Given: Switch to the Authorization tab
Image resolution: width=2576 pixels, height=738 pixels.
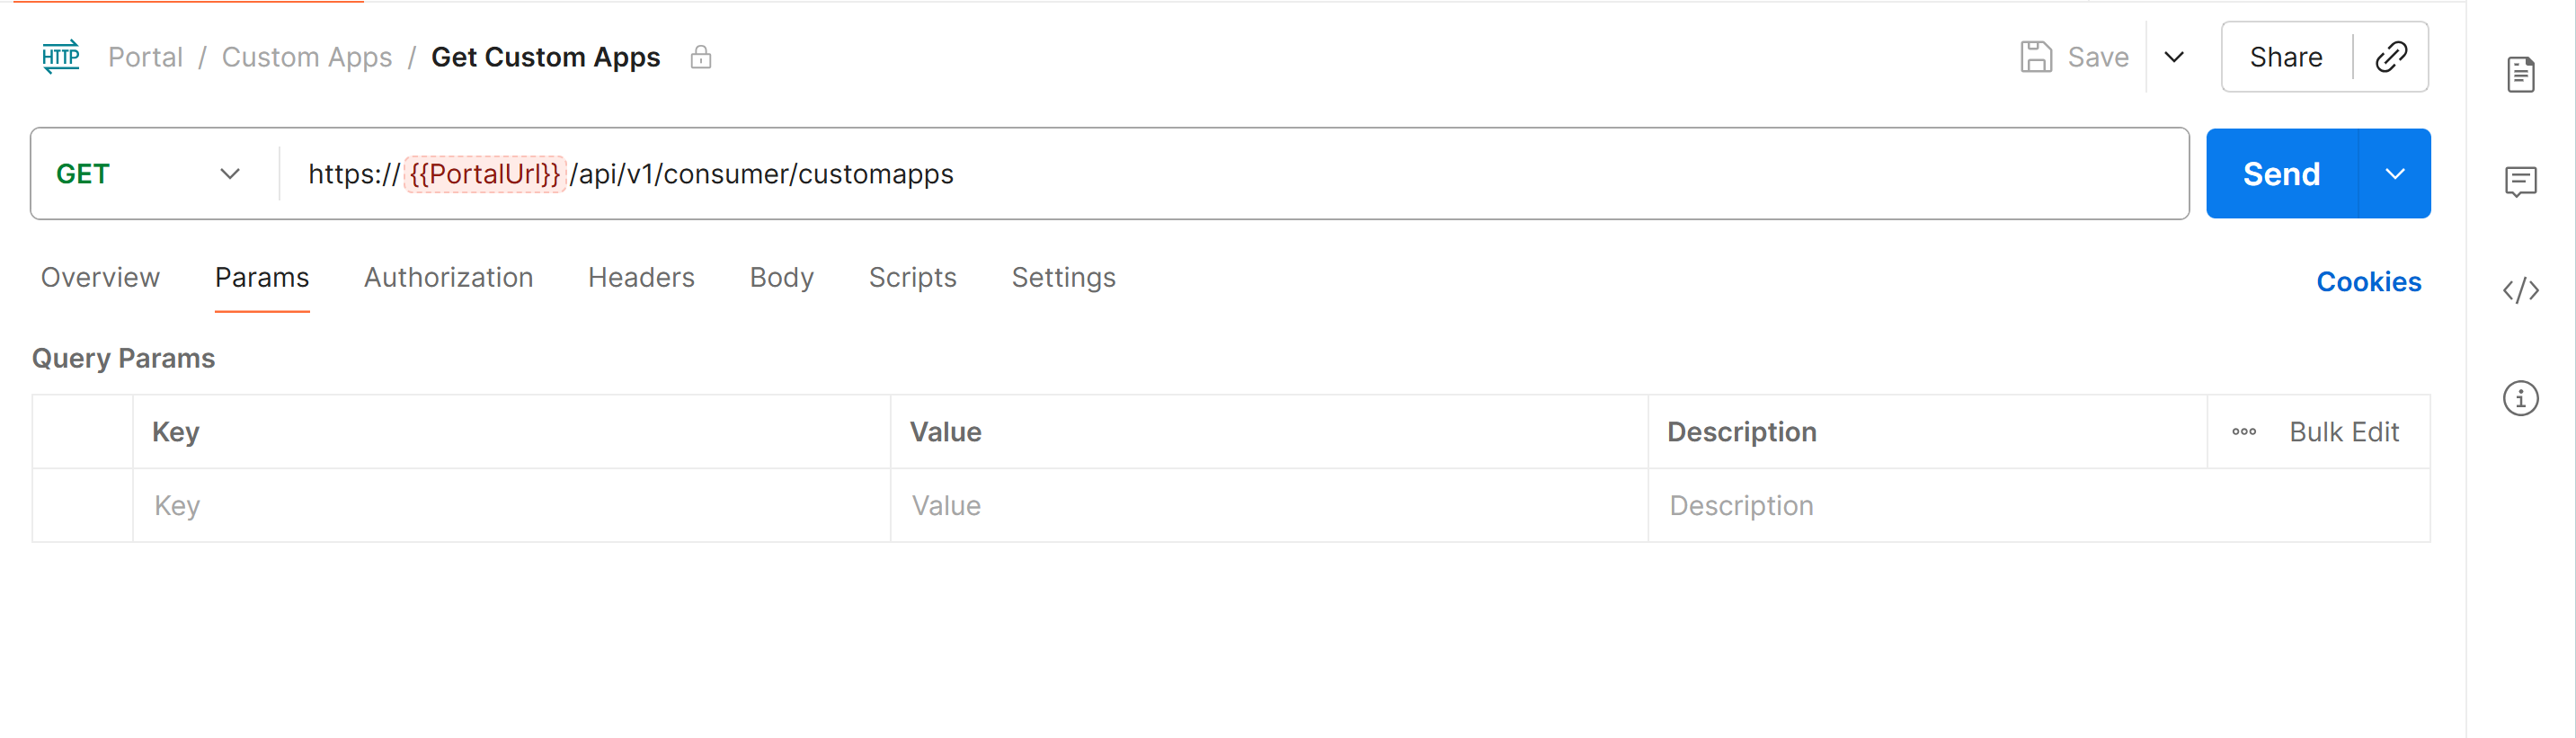Looking at the screenshot, I should pyautogui.click(x=448, y=278).
